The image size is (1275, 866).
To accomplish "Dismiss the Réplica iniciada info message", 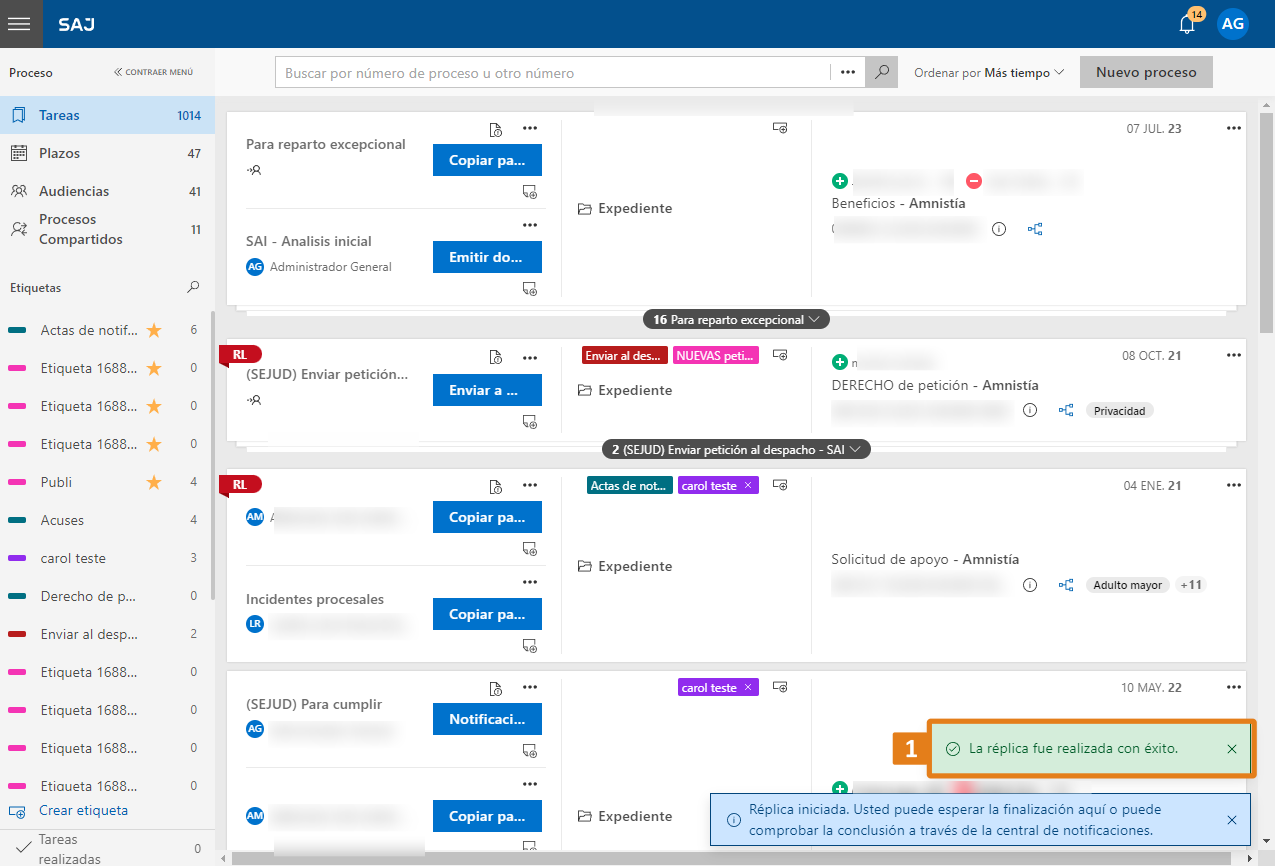I will click(1232, 820).
